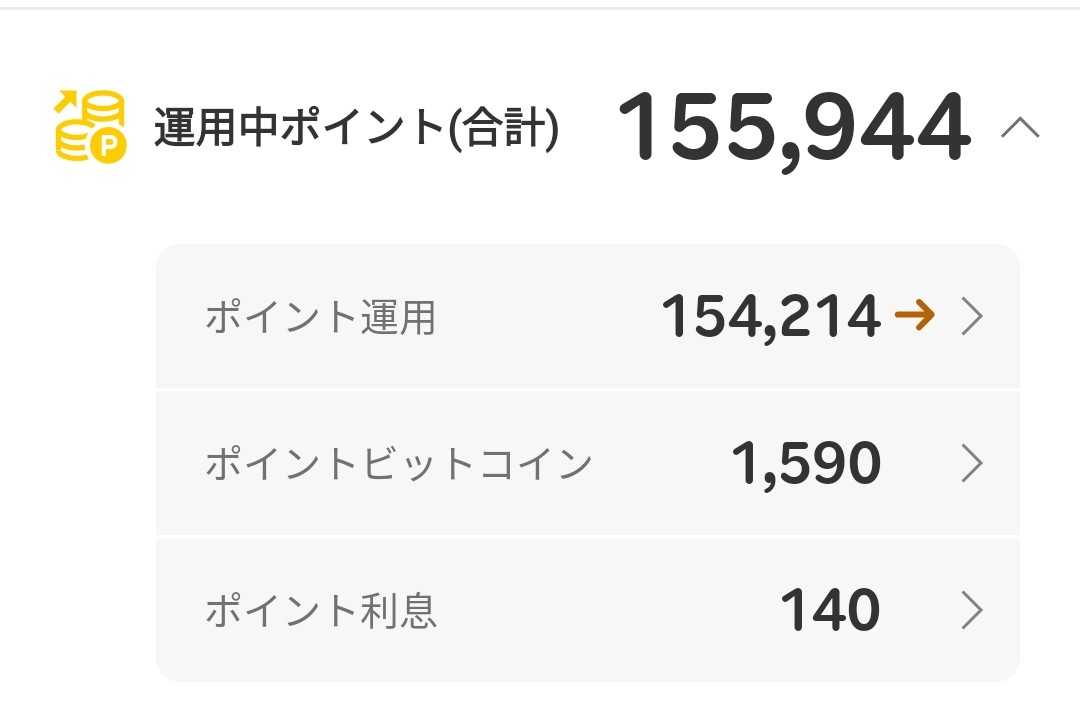This screenshot has width=1080, height=703.
Task: Open ポイントビットコイン via its right chevron
Action: [x=972, y=463]
